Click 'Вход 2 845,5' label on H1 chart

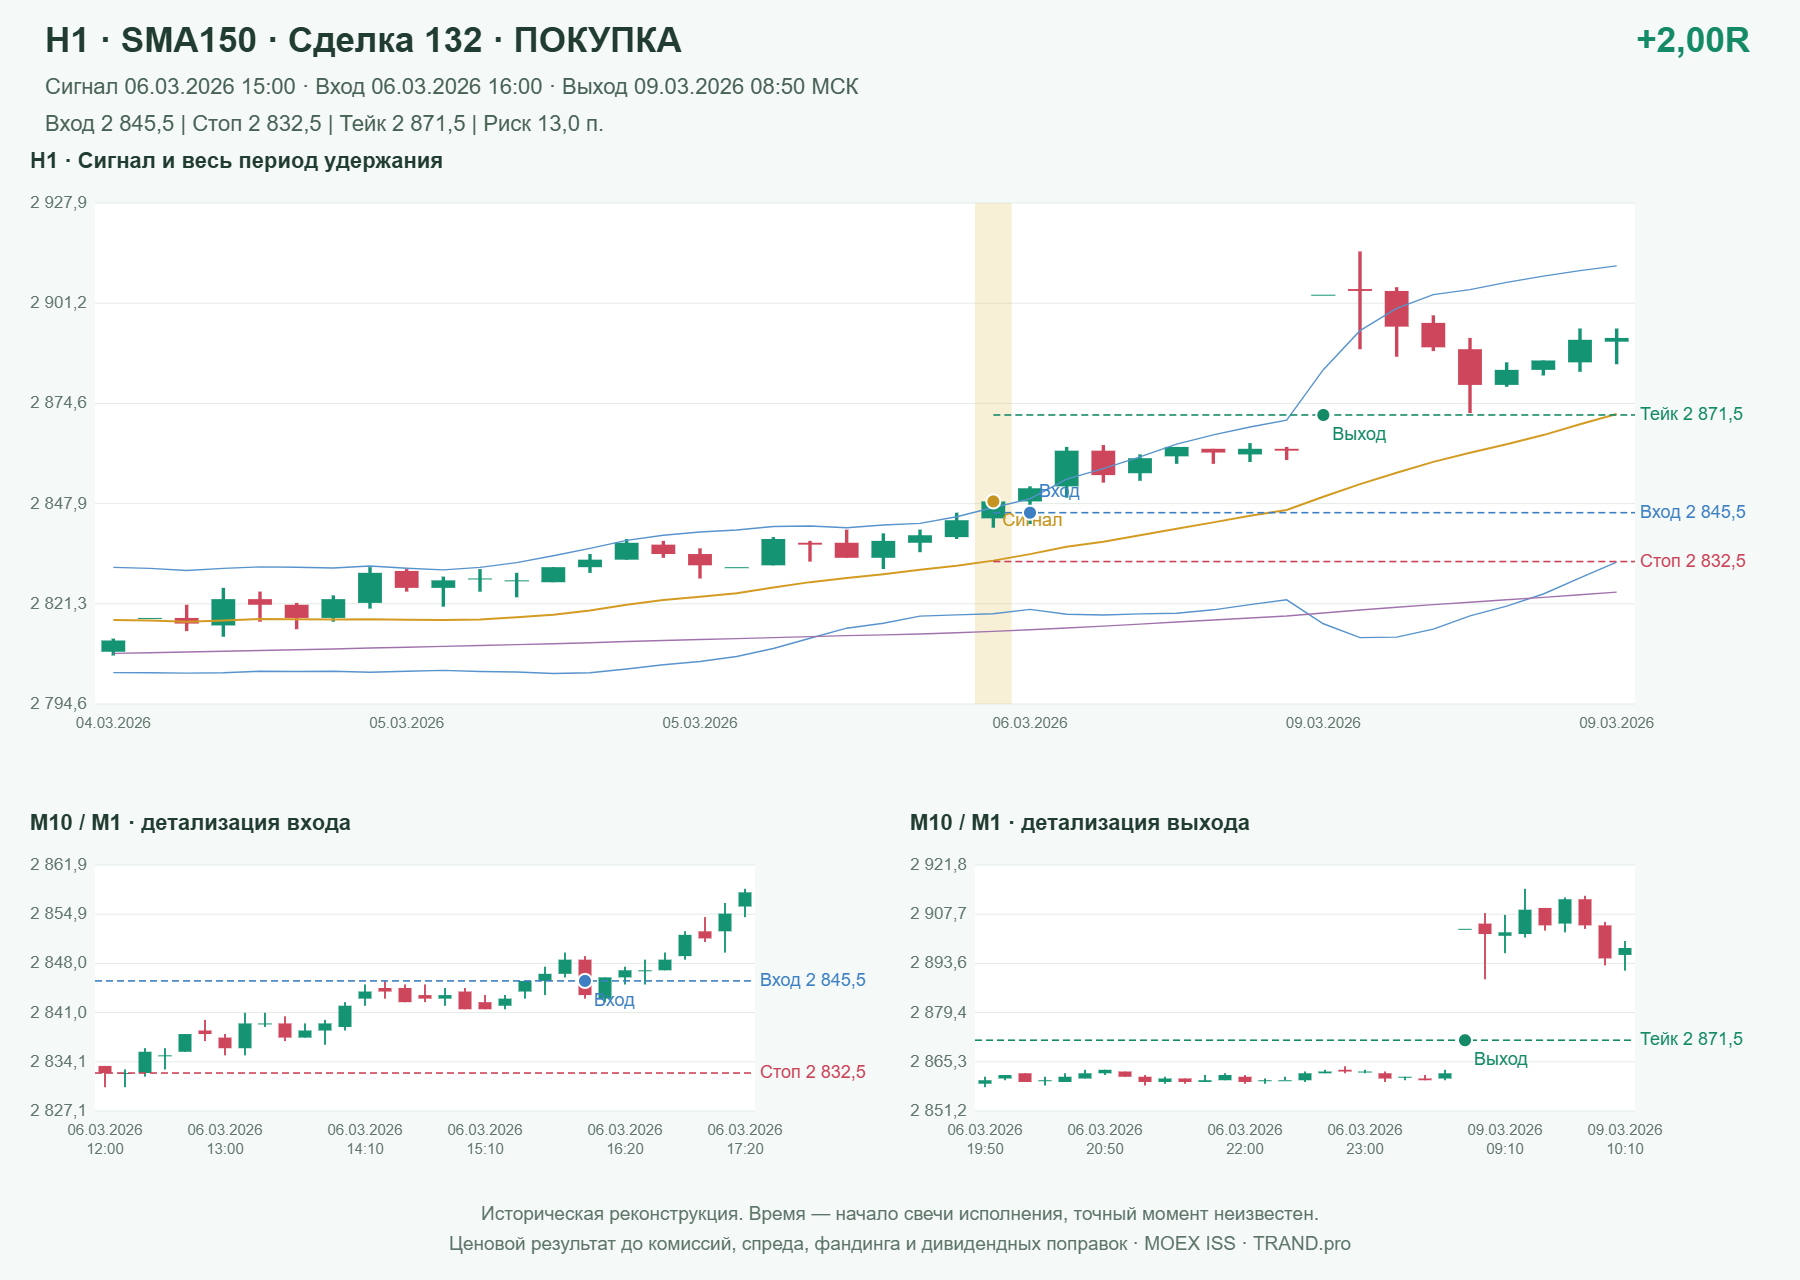point(1692,512)
